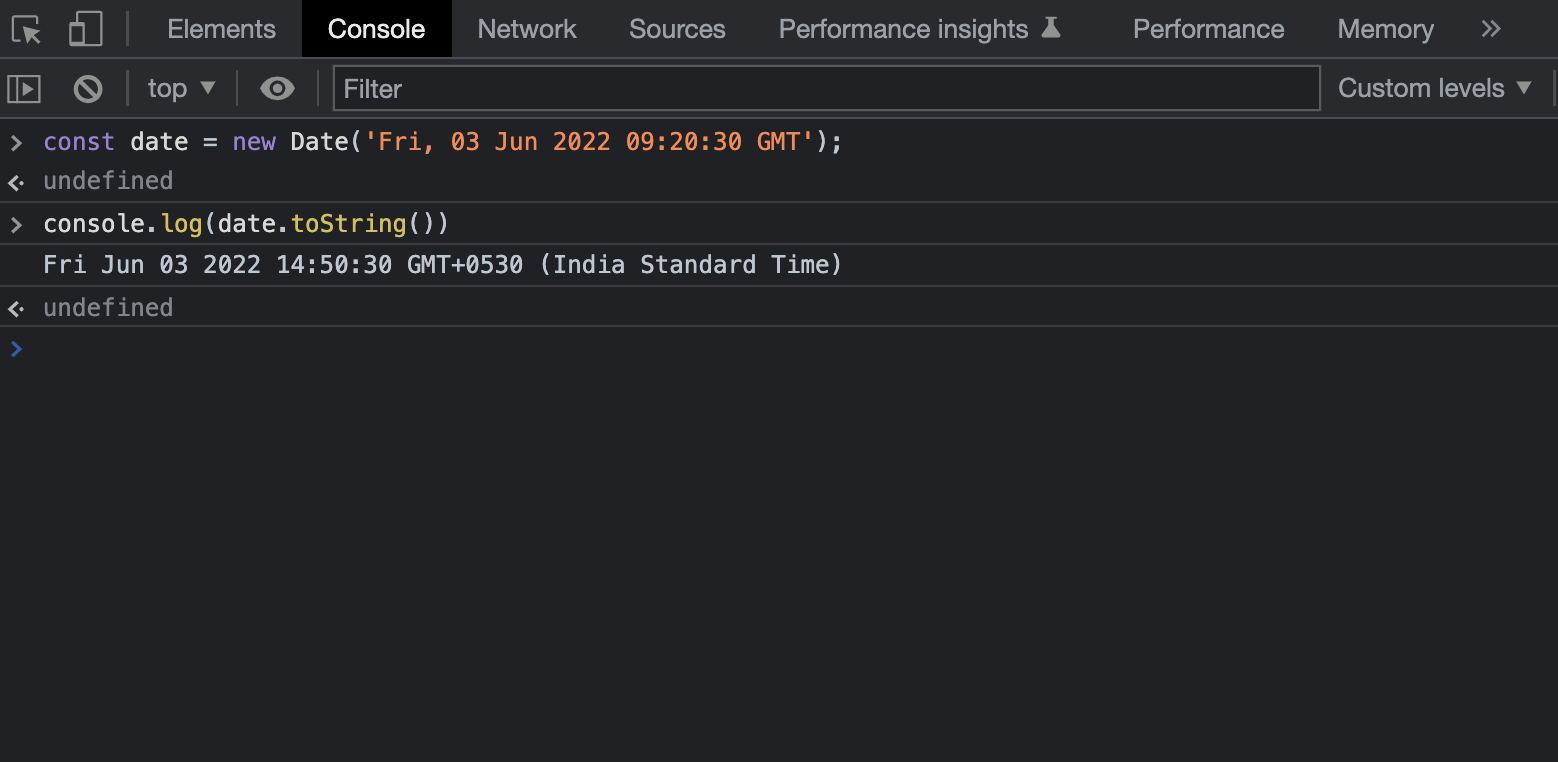Focus the Filter input field
The image size is (1558, 762).
tap(826, 88)
